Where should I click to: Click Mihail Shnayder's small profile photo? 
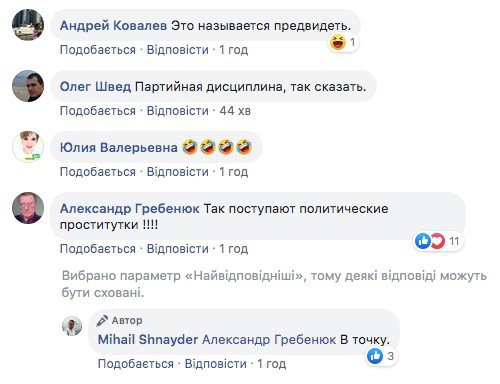pyautogui.click(x=72, y=326)
